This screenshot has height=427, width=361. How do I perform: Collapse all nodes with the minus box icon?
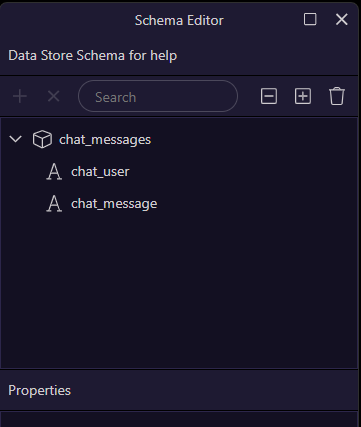(x=269, y=96)
